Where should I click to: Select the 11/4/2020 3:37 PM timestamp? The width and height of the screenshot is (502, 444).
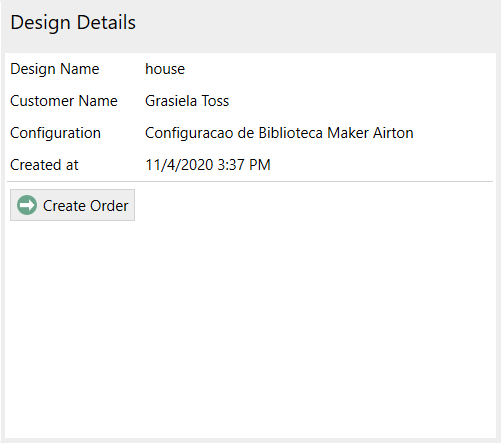(x=208, y=165)
